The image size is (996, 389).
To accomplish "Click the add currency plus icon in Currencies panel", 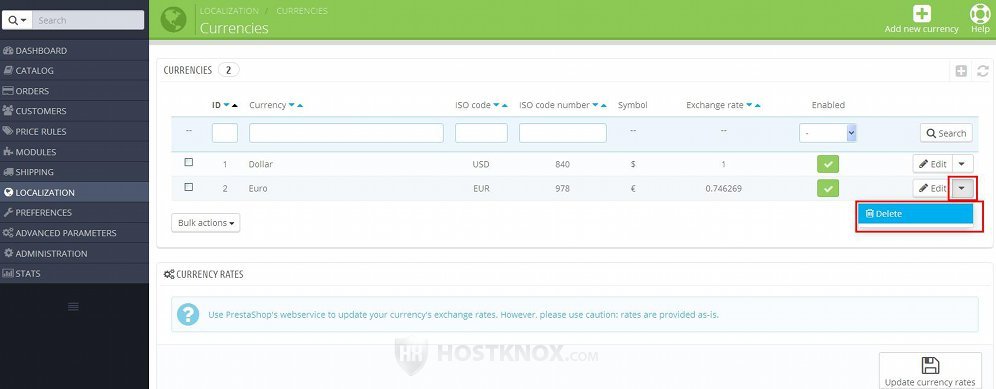I will [961, 71].
